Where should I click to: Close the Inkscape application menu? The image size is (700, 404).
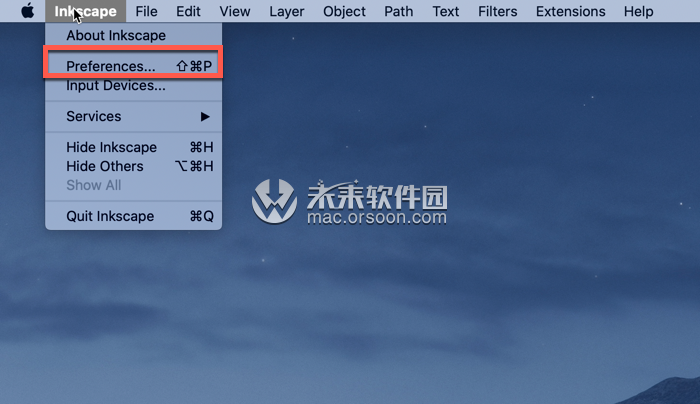(85, 11)
